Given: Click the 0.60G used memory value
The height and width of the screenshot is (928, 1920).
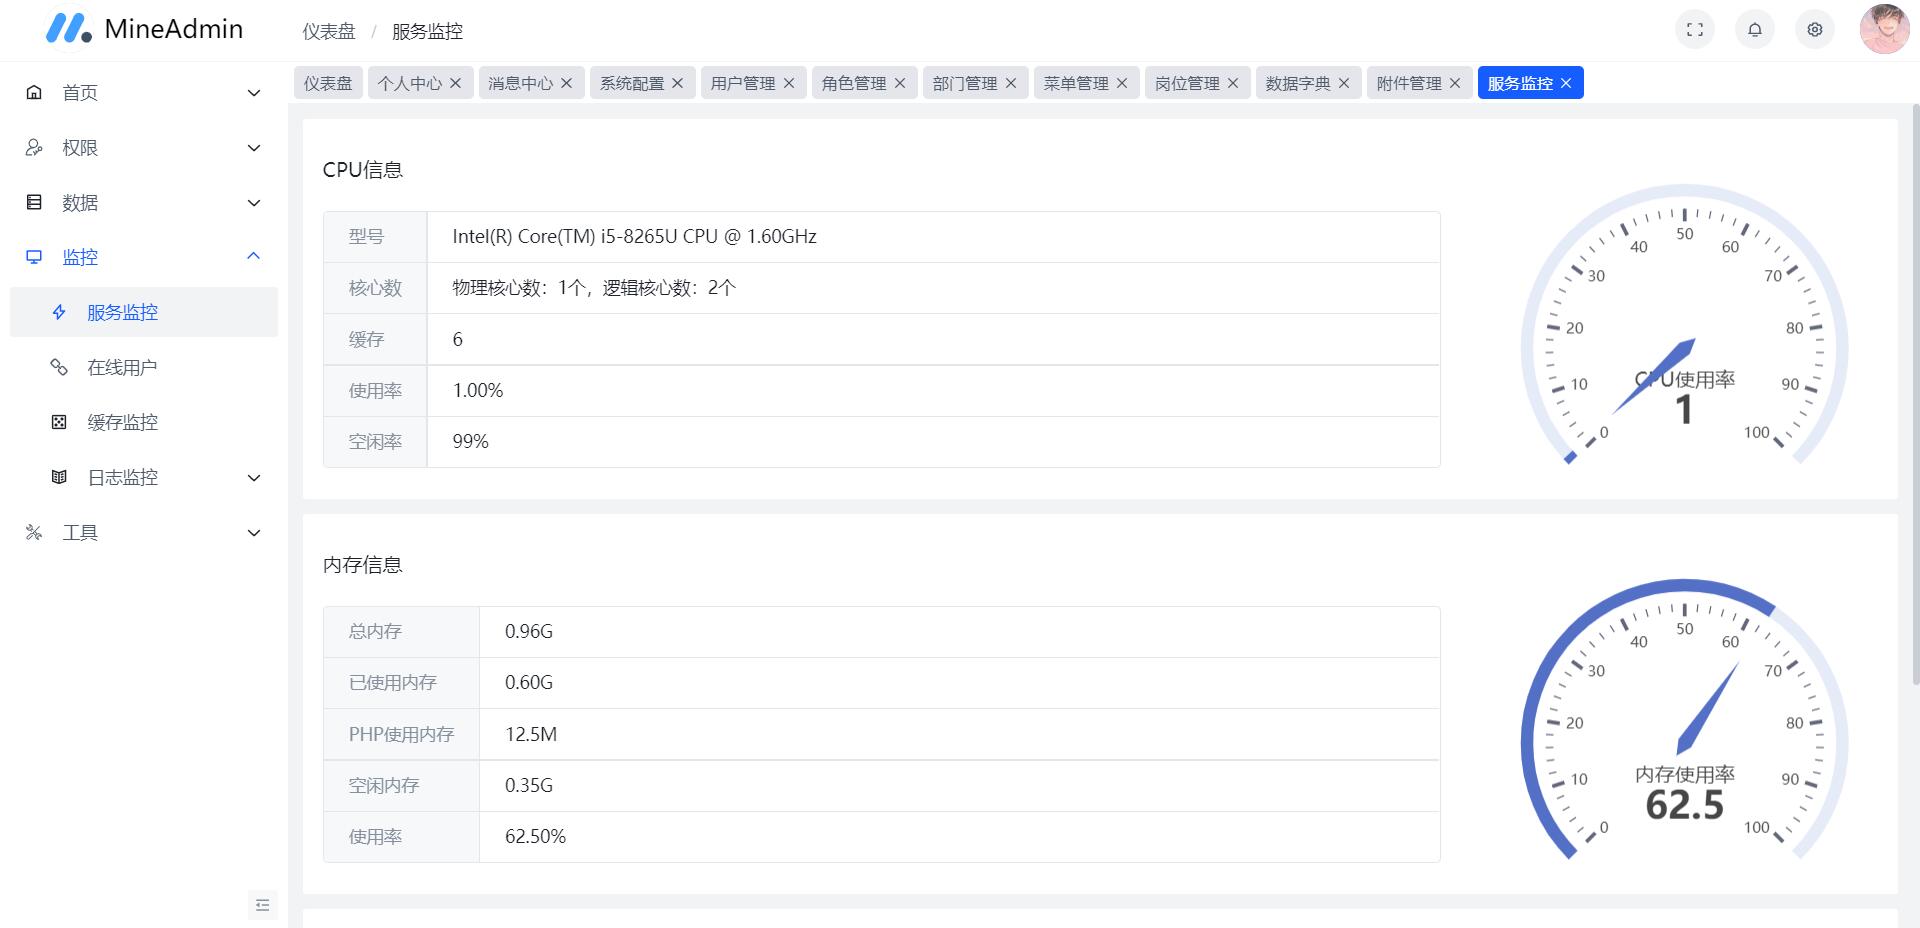Looking at the screenshot, I should coord(529,683).
